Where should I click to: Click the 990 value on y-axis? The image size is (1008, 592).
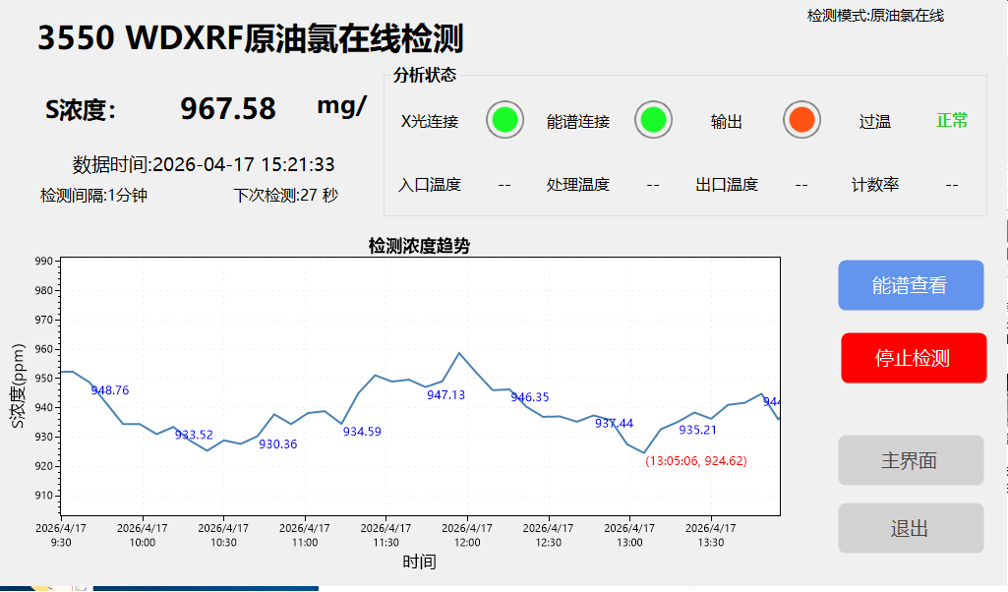coord(44,261)
